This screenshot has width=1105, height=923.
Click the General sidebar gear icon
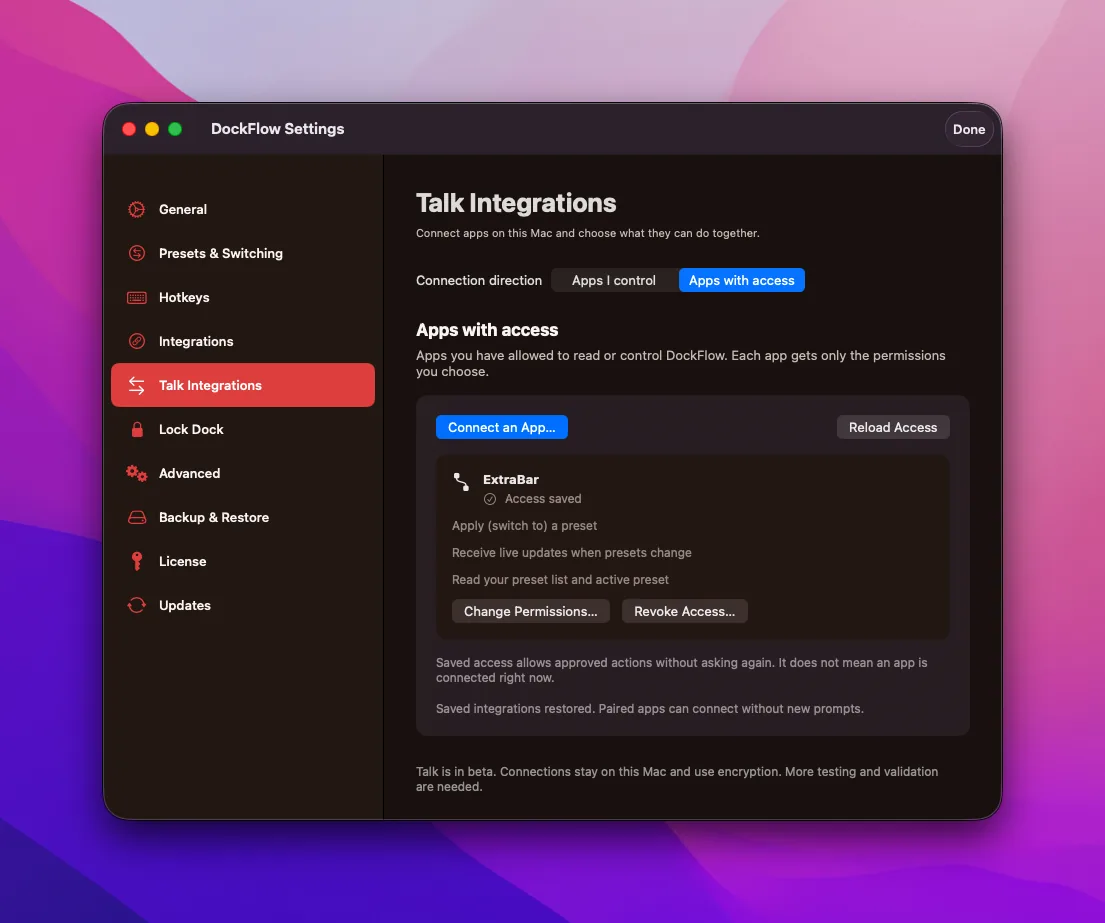137,209
